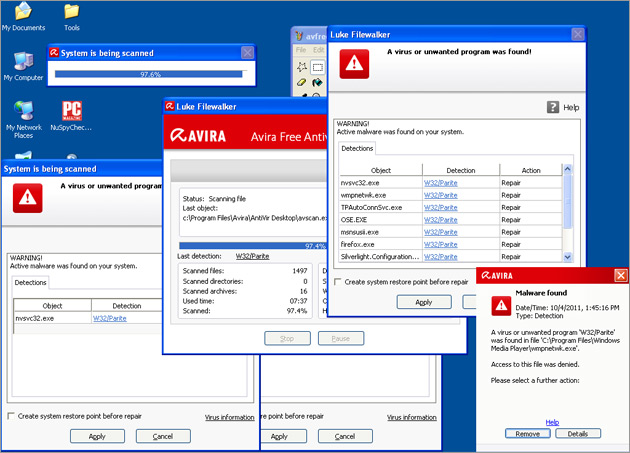
Task: Open My Computer desktop icon
Action: click(23, 67)
